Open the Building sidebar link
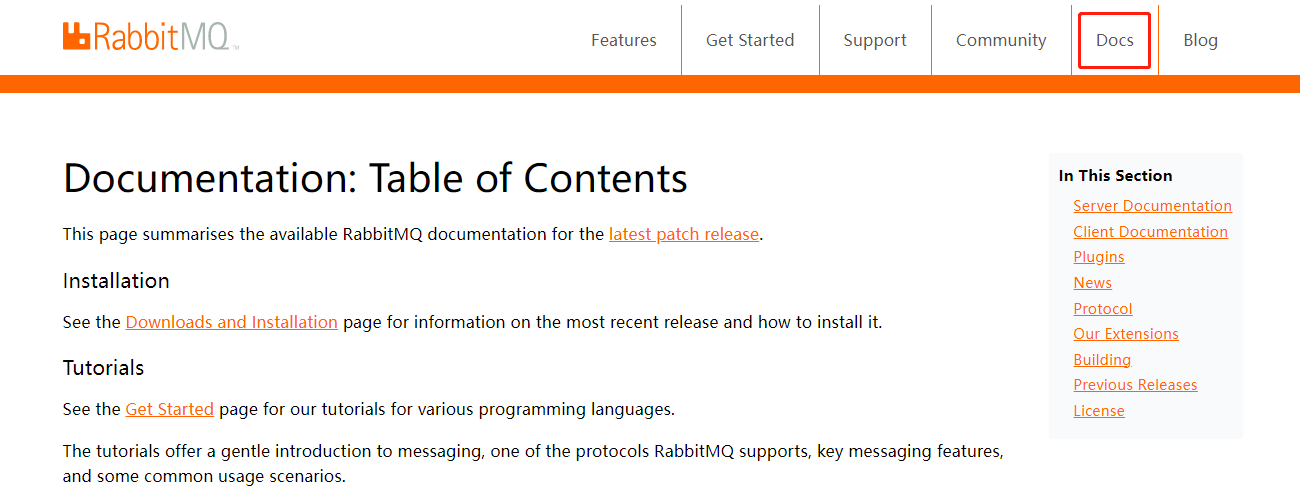Image resolution: width=1300 pixels, height=488 pixels. click(1102, 360)
